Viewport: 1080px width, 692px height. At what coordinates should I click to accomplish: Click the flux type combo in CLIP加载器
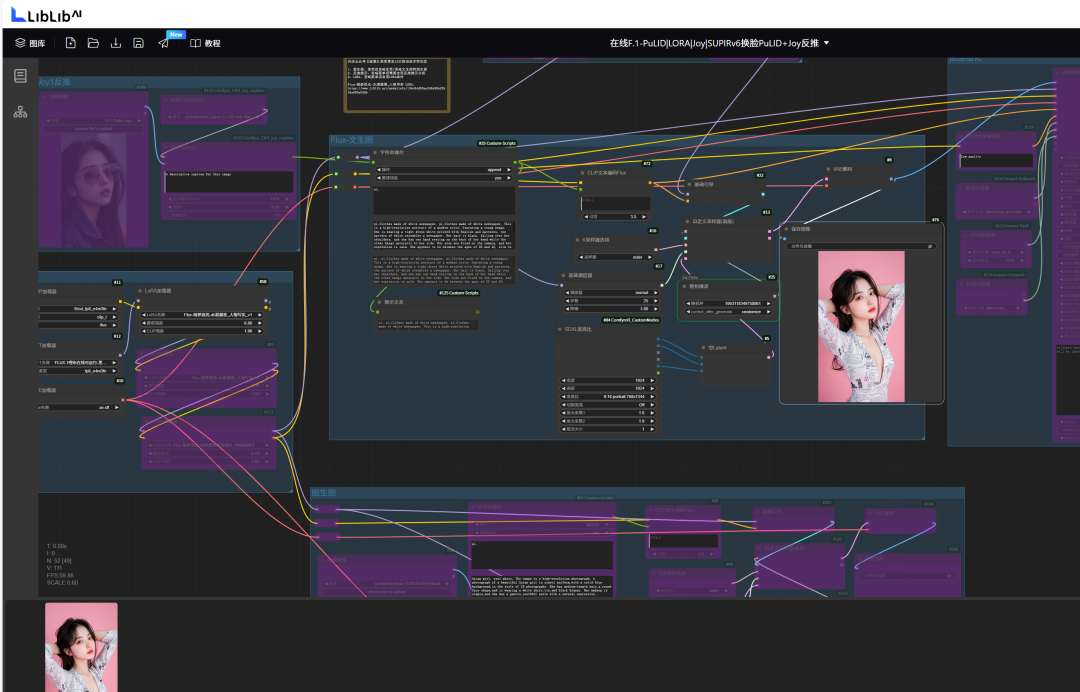click(78, 324)
